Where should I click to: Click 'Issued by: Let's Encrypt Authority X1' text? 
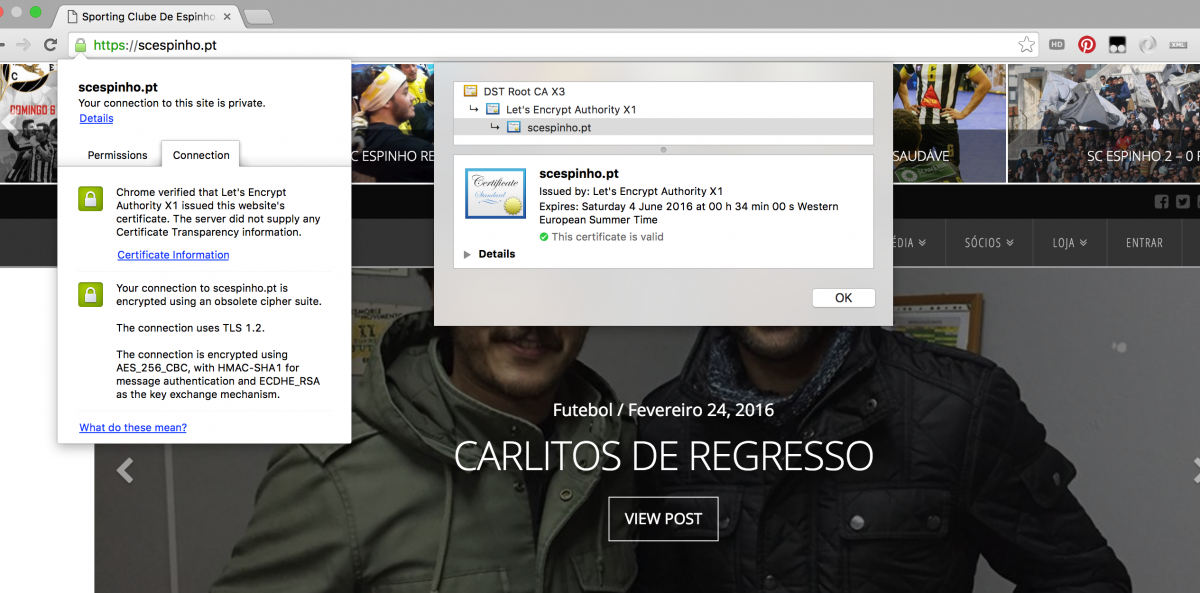point(631,191)
